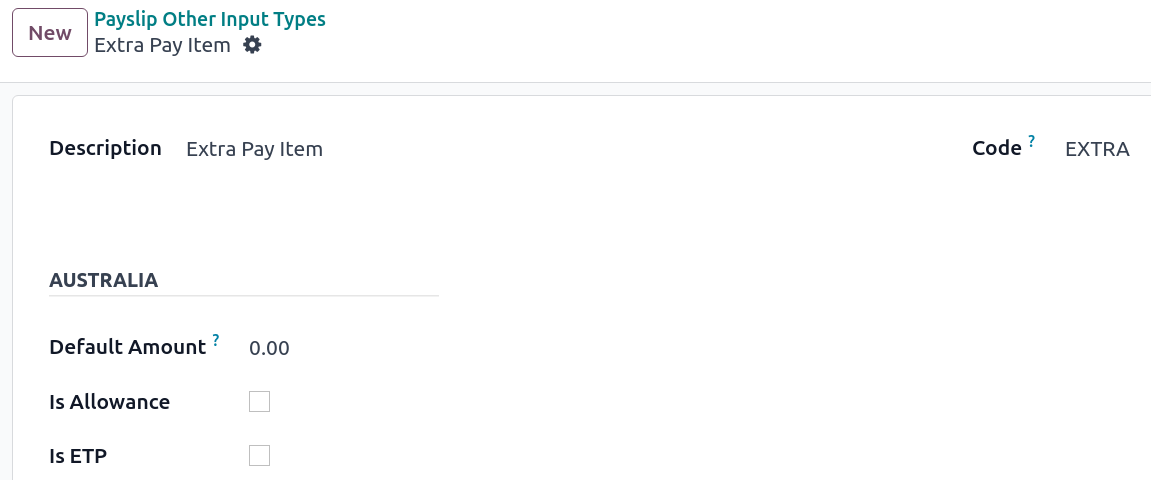Click the Code field help question mark

click(x=1031, y=142)
